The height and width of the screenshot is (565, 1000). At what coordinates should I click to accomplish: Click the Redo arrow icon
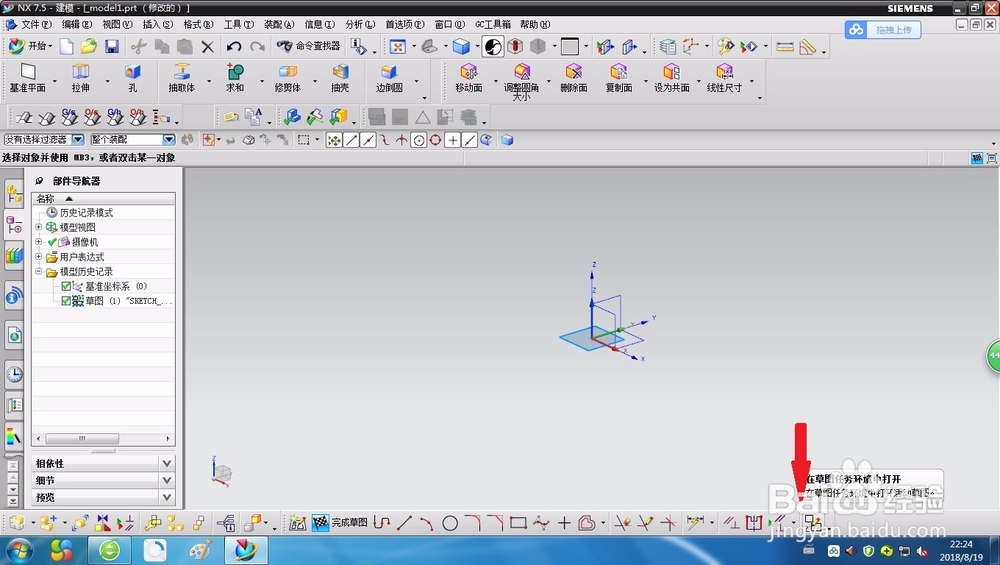pyautogui.click(x=257, y=47)
